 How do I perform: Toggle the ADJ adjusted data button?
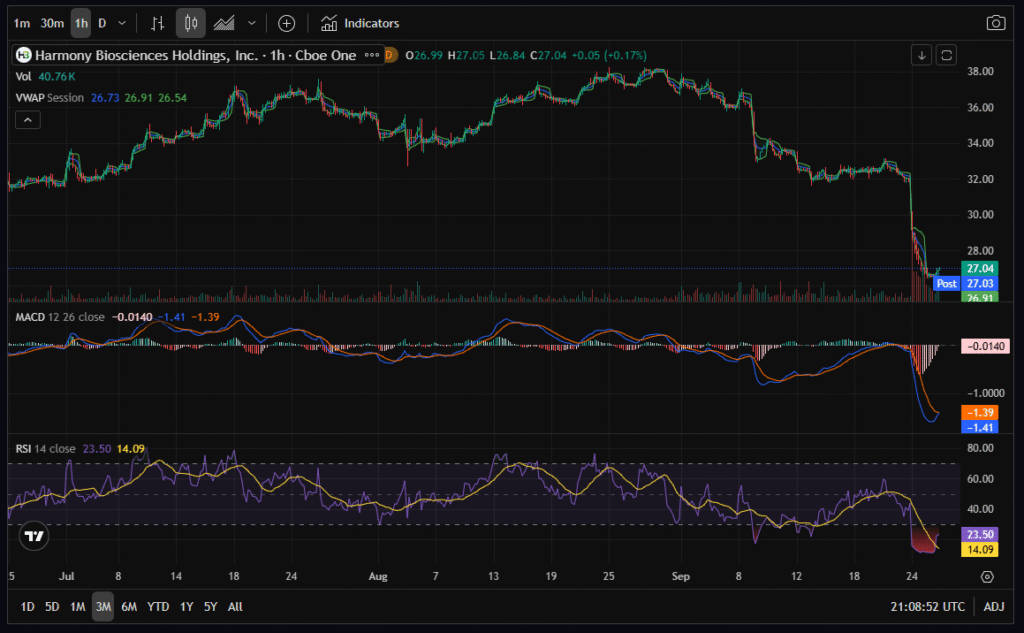[x=993, y=607]
